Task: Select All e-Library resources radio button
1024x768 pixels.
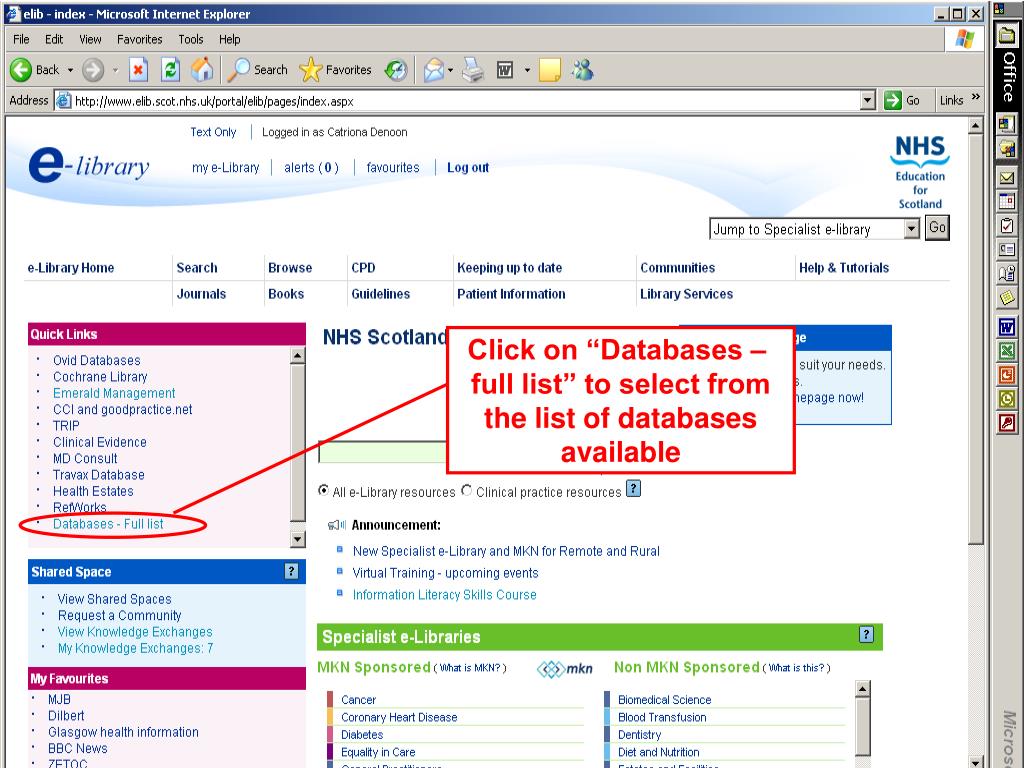Action: pyautogui.click(x=323, y=490)
